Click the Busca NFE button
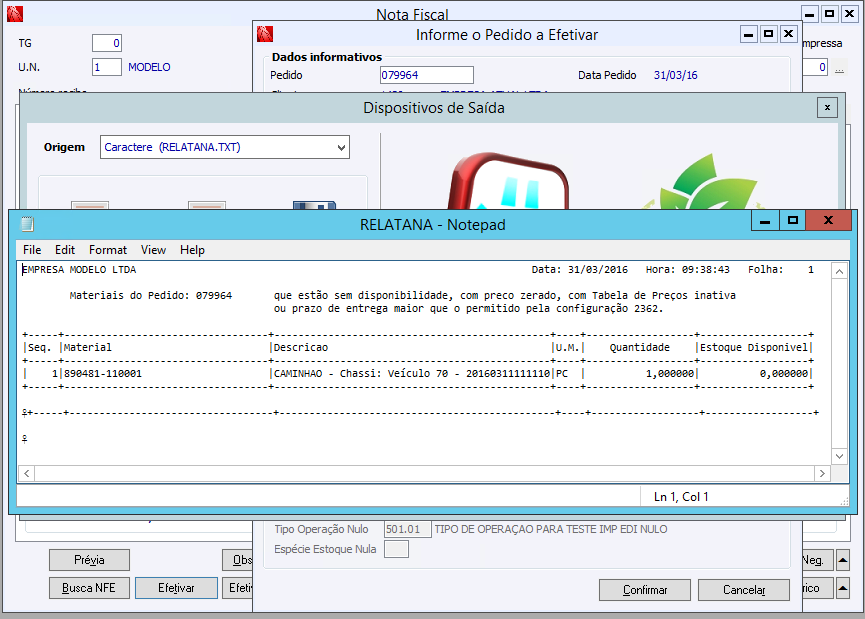This screenshot has height=619, width=865. click(x=89, y=588)
